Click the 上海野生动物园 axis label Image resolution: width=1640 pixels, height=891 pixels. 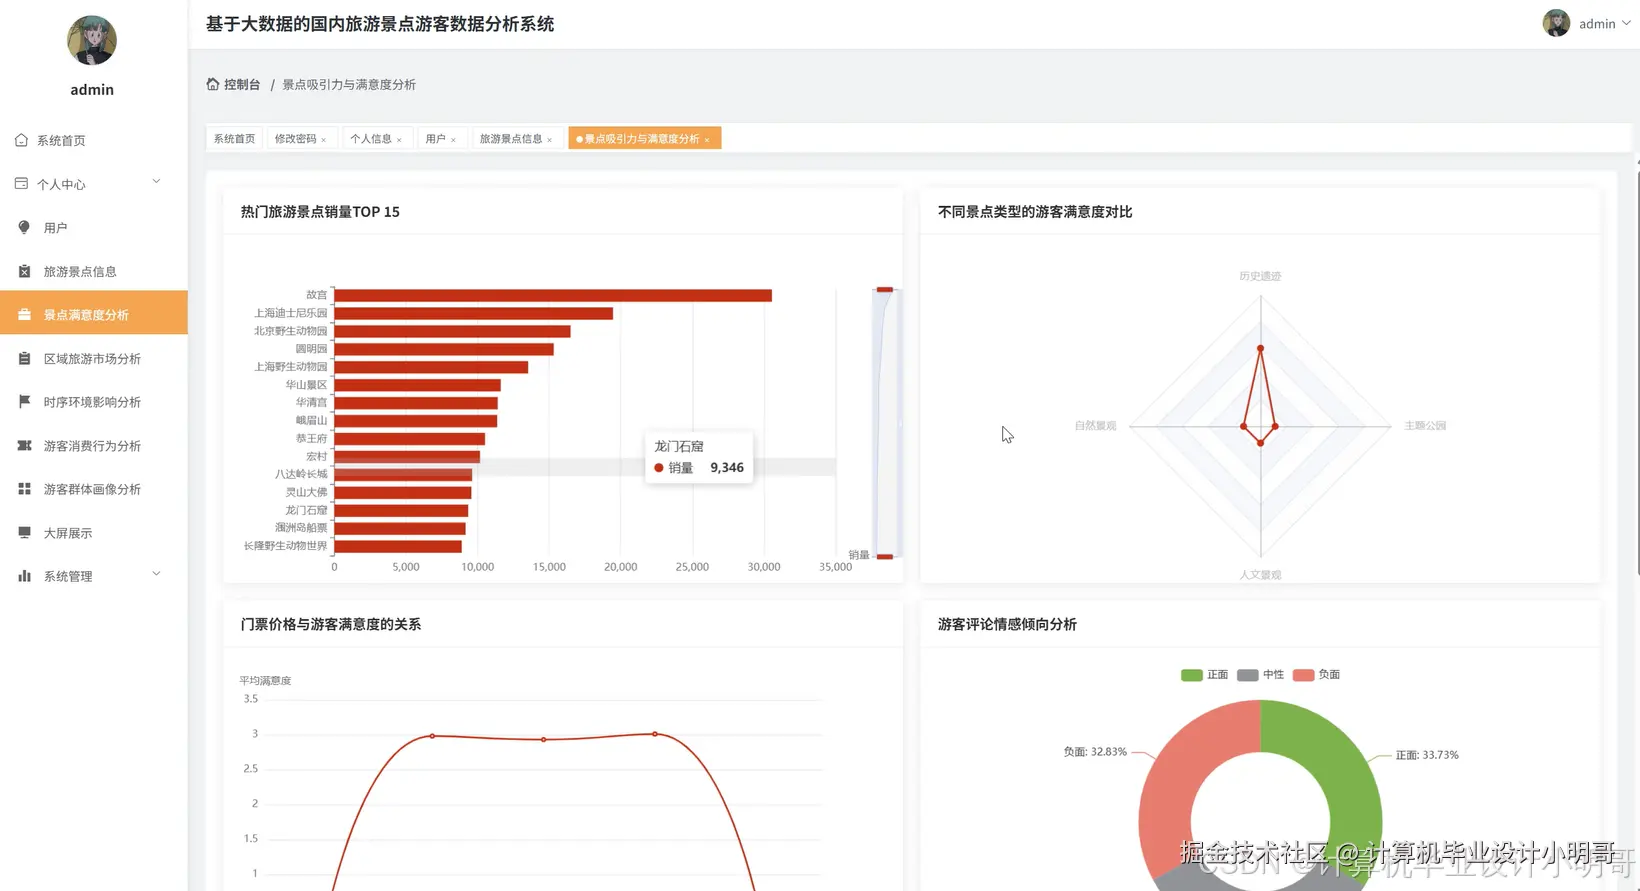coord(291,367)
